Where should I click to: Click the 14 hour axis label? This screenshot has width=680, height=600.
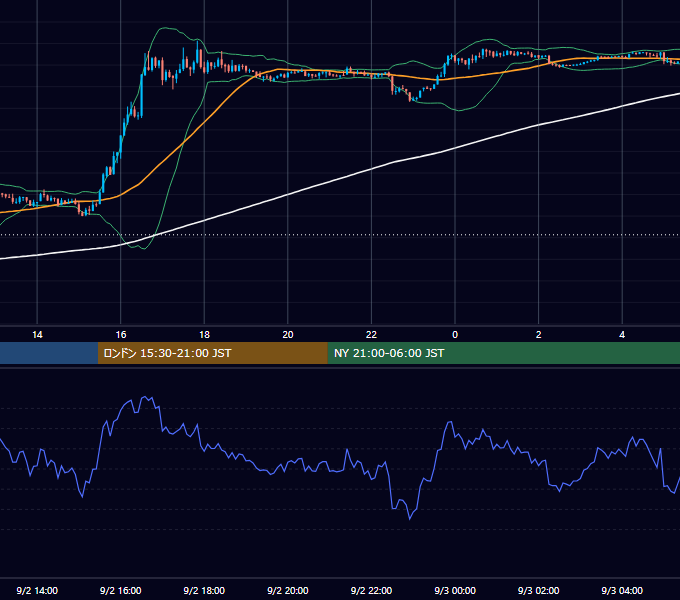(37, 335)
